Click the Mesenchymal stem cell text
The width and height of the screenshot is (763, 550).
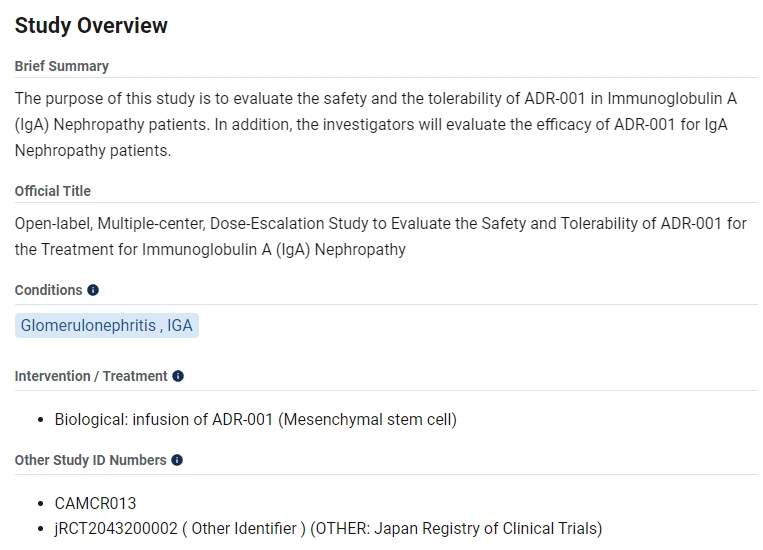[x=368, y=420]
